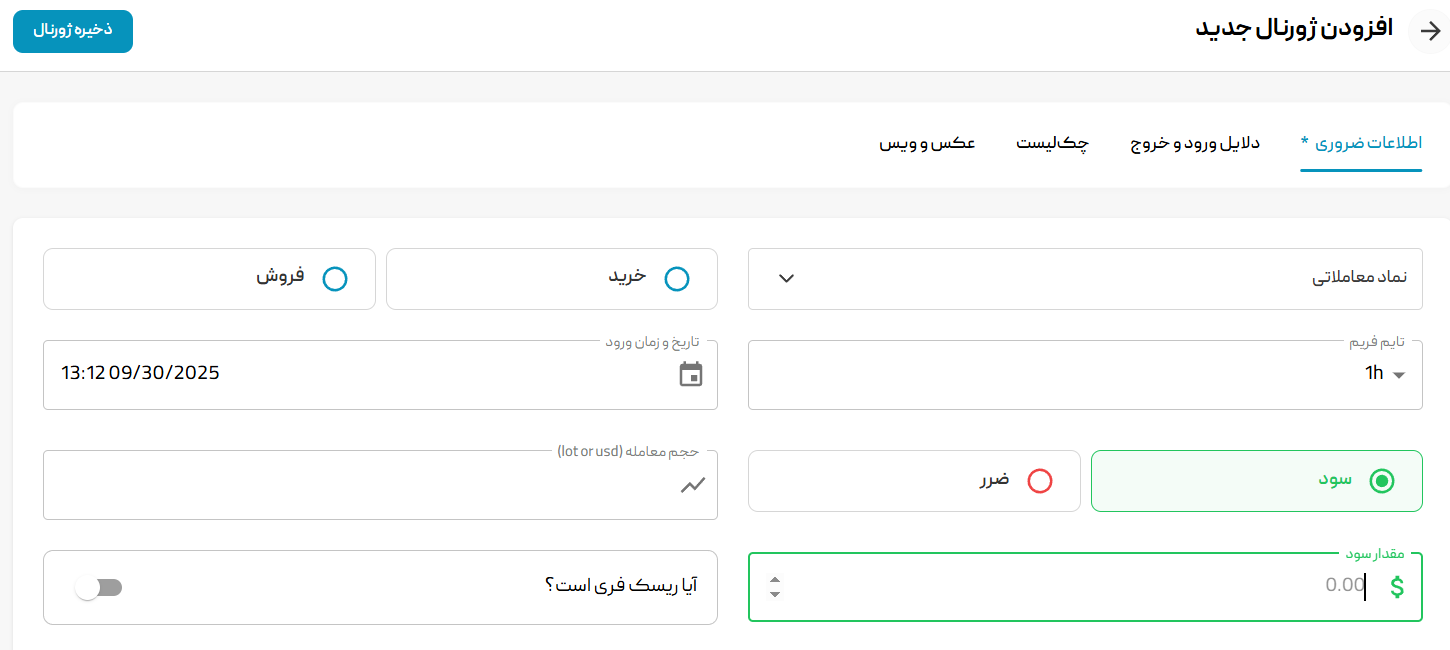Click the back arrow to leave journal form

click(x=1427, y=30)
